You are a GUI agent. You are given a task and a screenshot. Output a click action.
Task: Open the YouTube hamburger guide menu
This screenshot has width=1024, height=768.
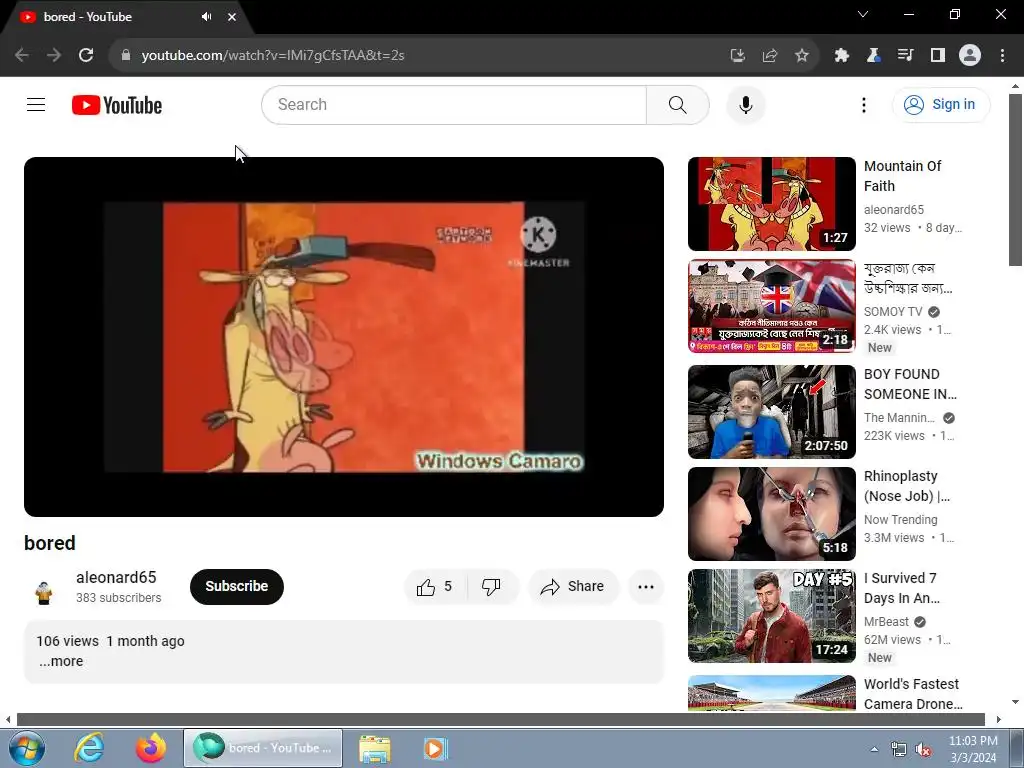36,104
